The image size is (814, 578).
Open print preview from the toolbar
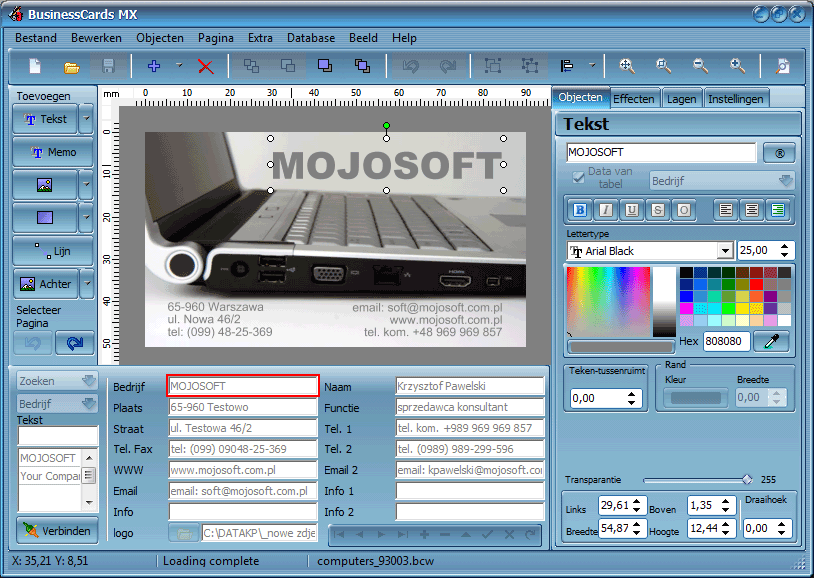(x=782, y=66)
